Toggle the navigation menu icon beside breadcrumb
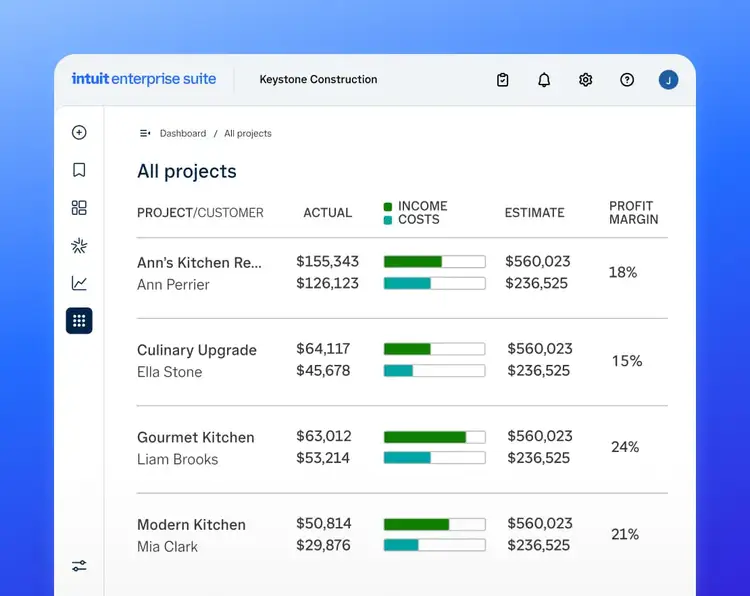Viewport: 750px width, 596px height. [x=145, y=133]
